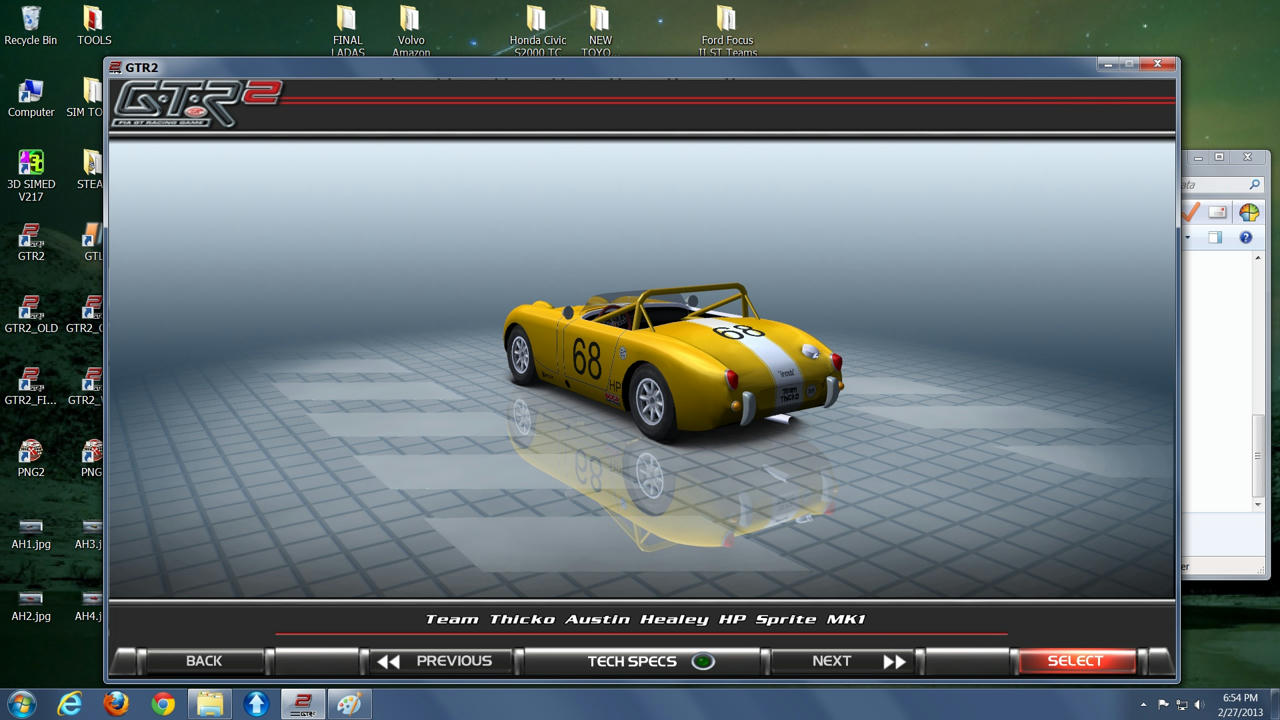Screen dimensions: 1280x720
Task: Click the Team Thicko Austin Healey car name
Action: (x=645, y=619)
